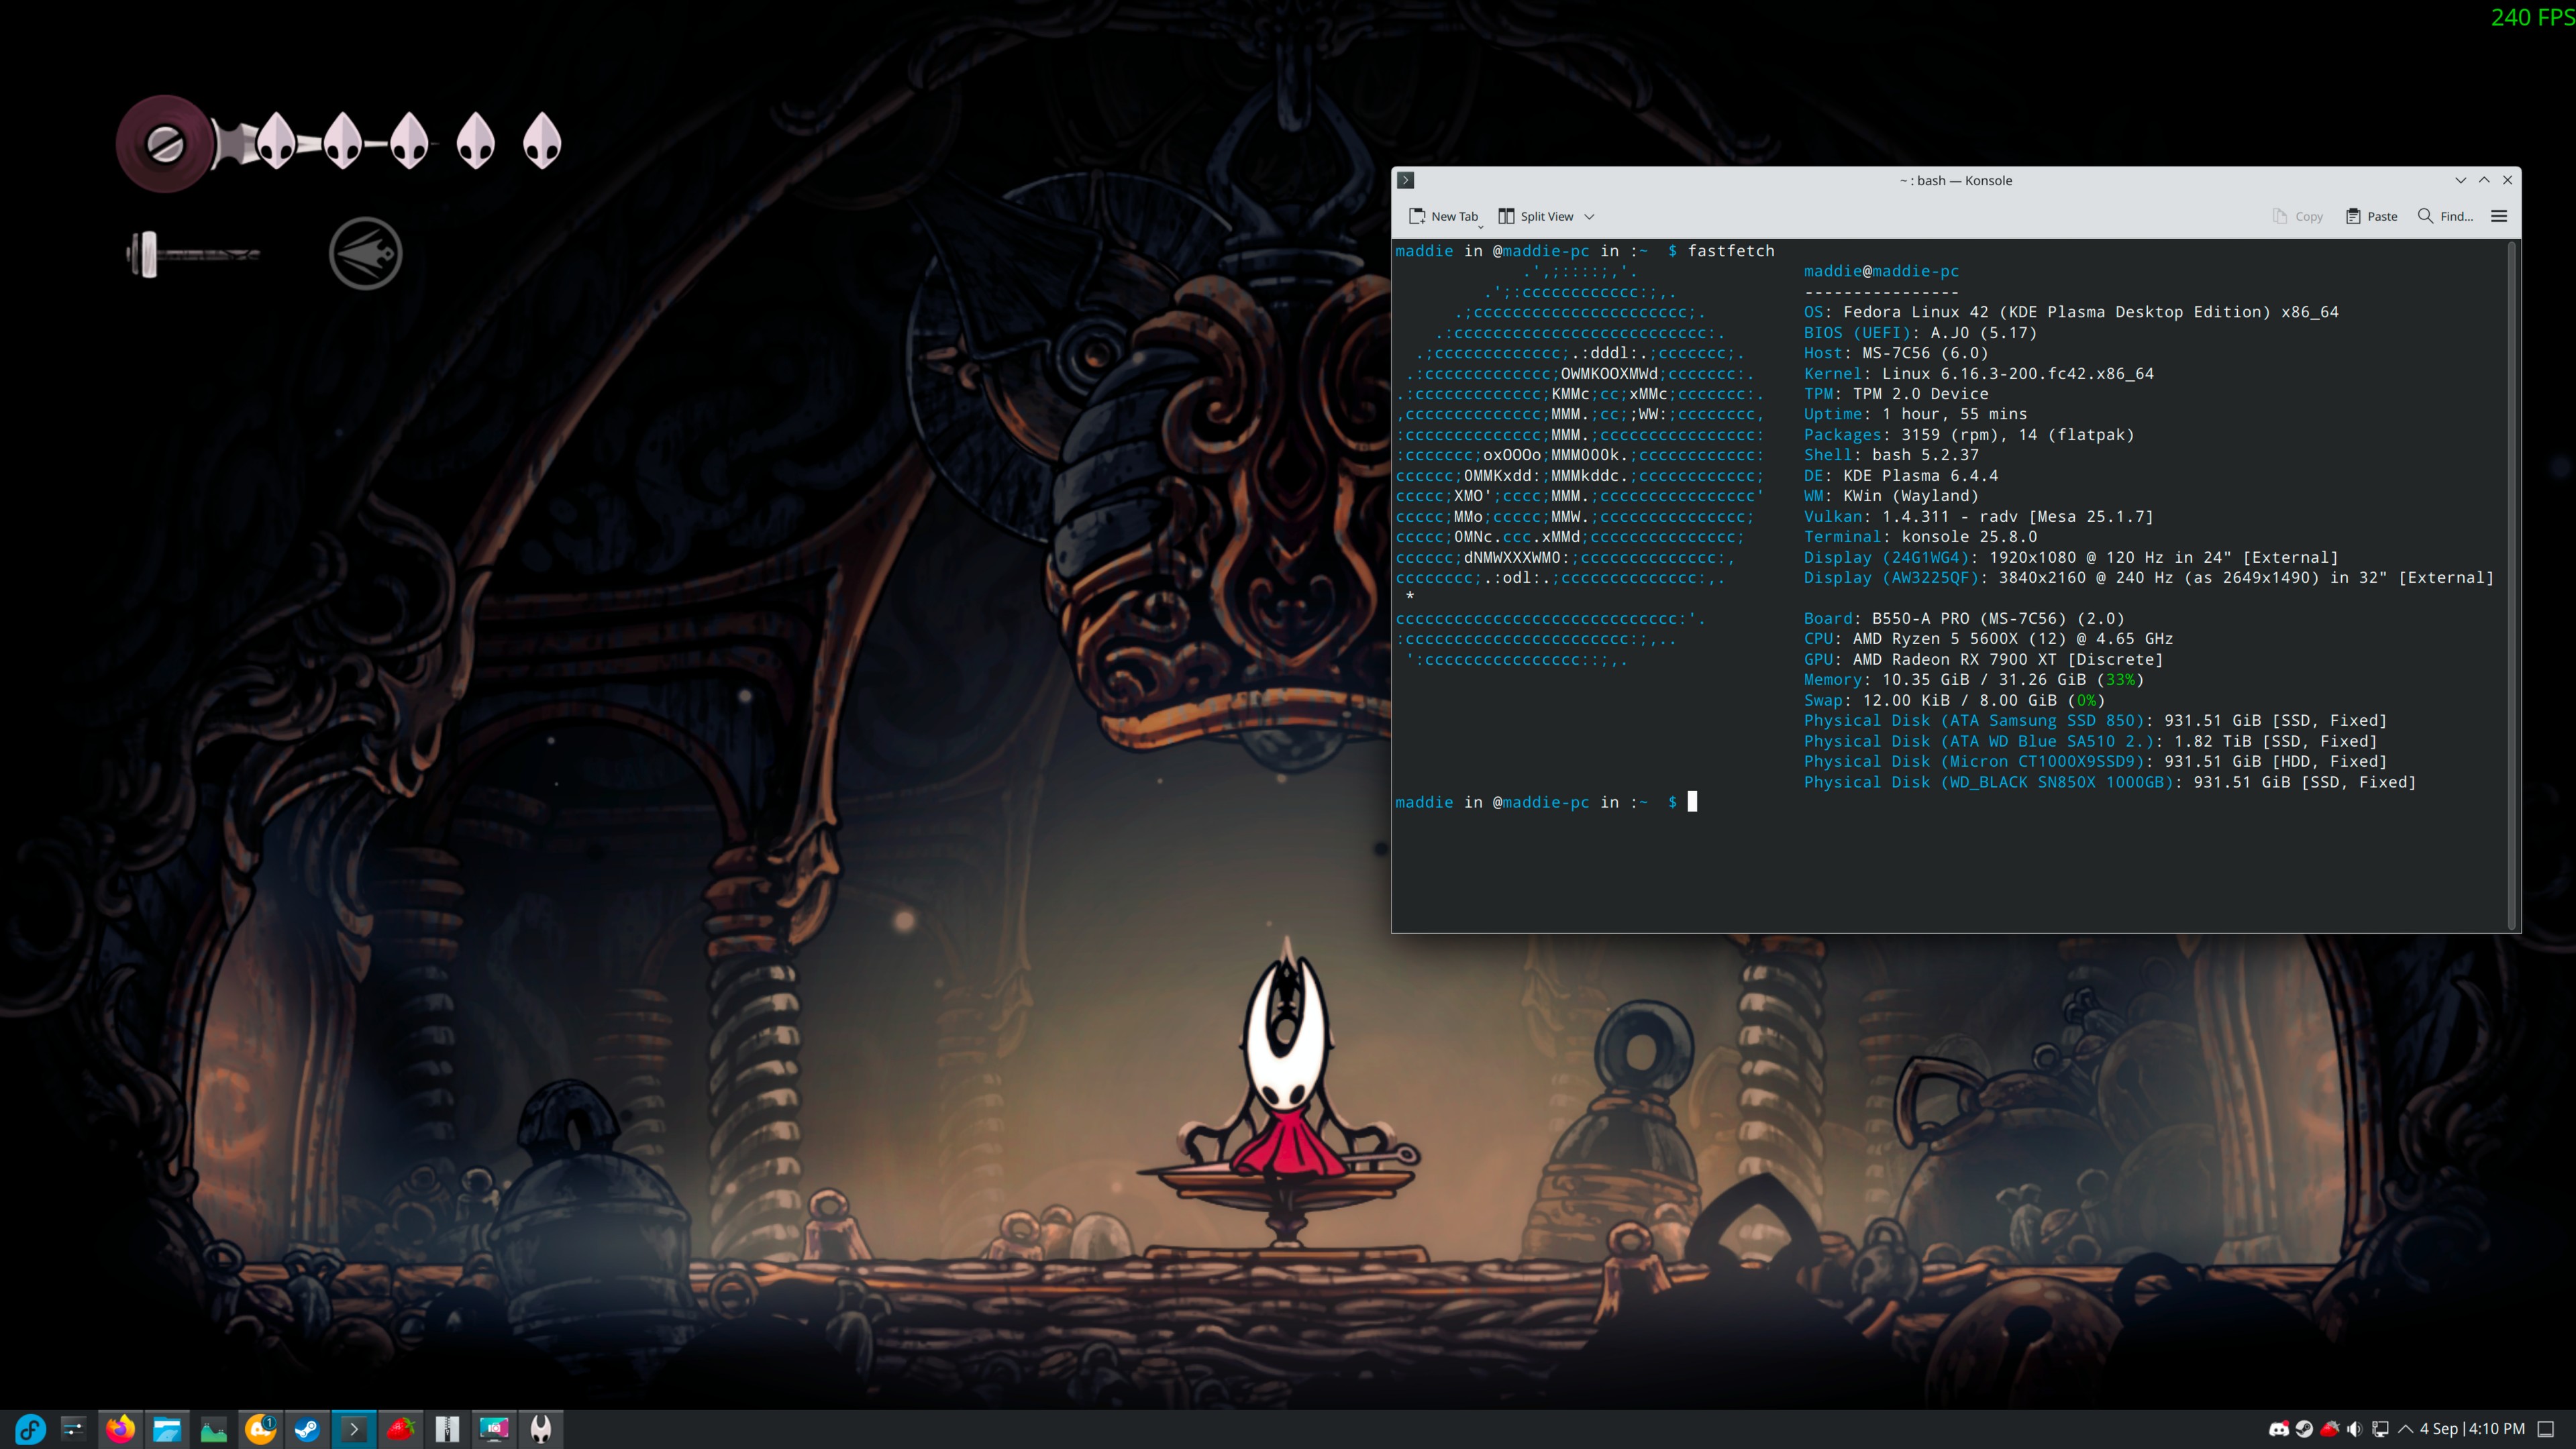Open Steam from the taskbar
Image resolution: width=2576 pixels, height=1449 pixels.
(x=307, y=1429)
